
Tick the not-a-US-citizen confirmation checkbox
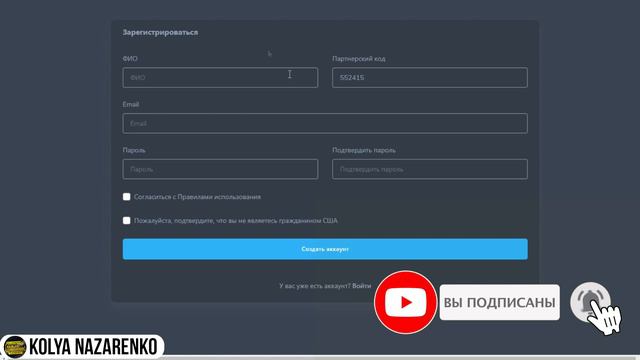[x=127, y=220]
